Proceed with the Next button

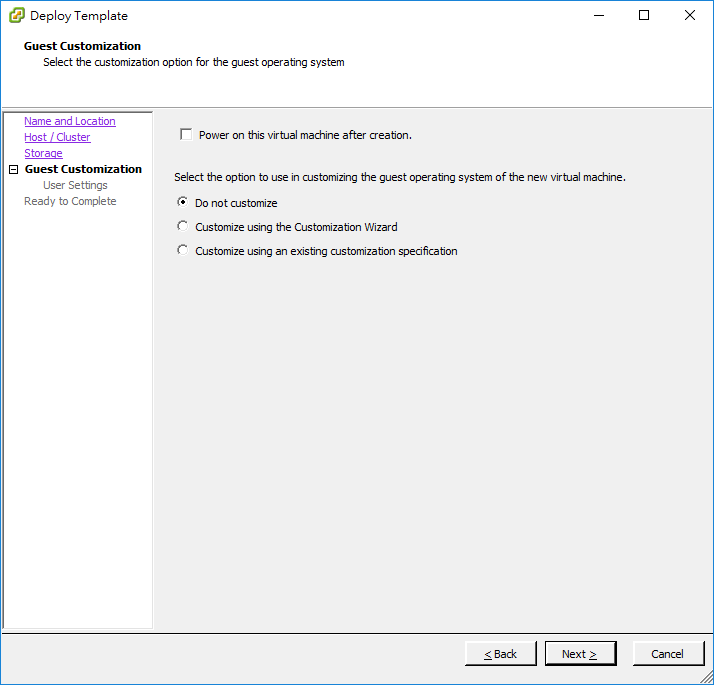[x=580, y=654]
